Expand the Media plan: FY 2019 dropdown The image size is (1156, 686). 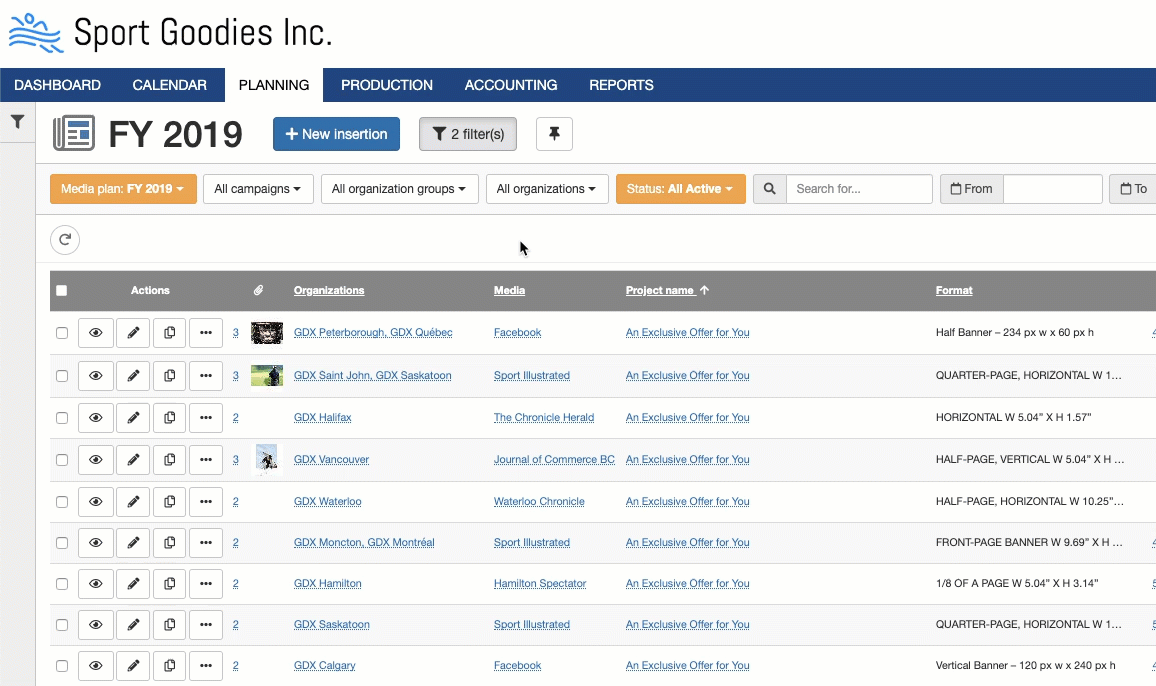(x=123, y=189)
